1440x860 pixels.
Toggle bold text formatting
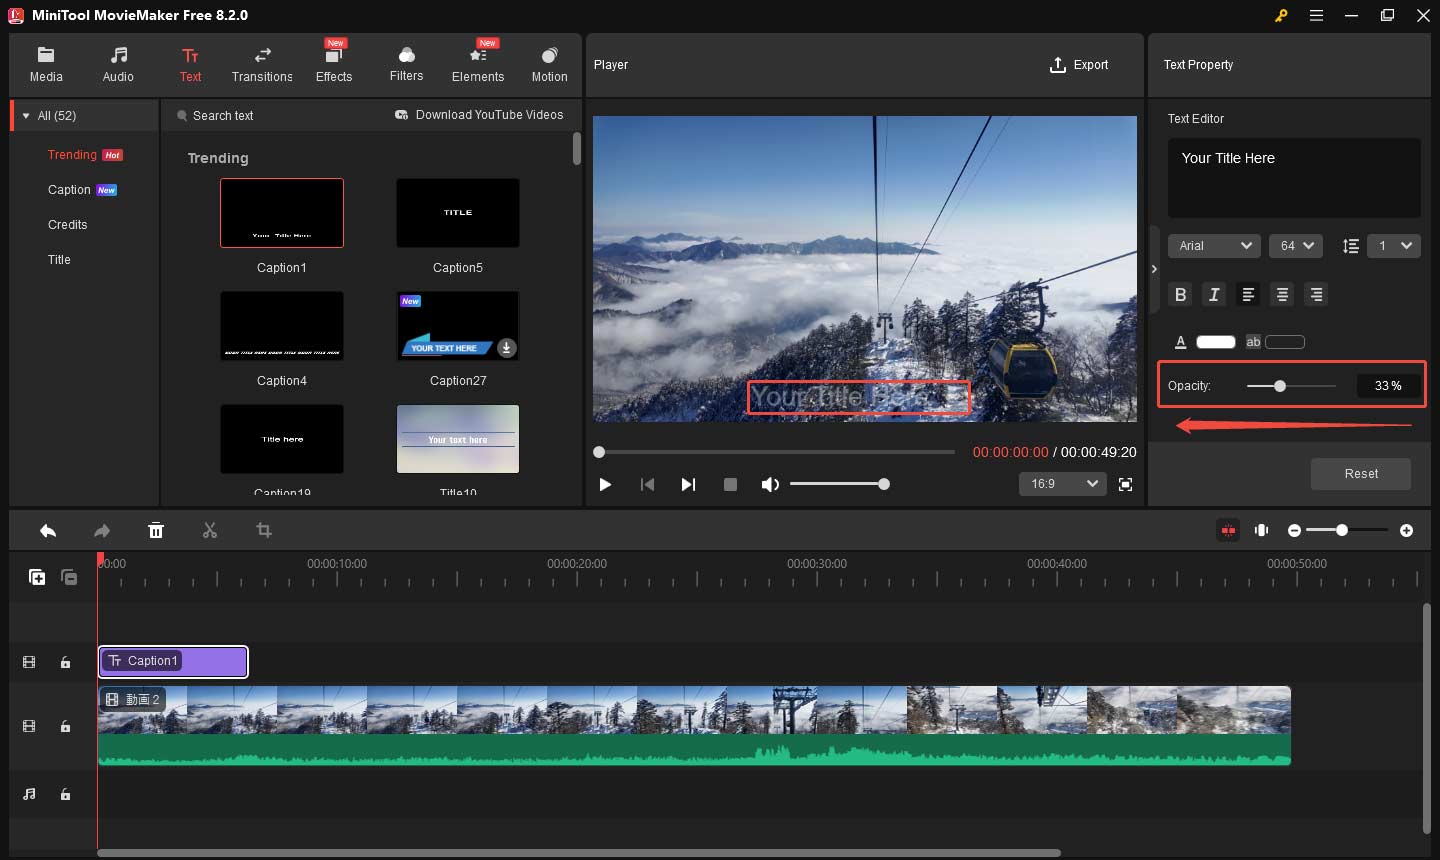click(1181, 294)
